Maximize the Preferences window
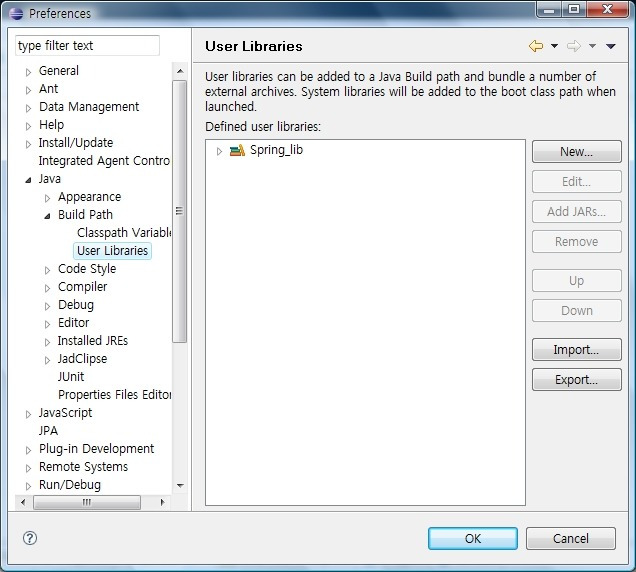This screenshot has width=636, height=572. coord(574,10)
